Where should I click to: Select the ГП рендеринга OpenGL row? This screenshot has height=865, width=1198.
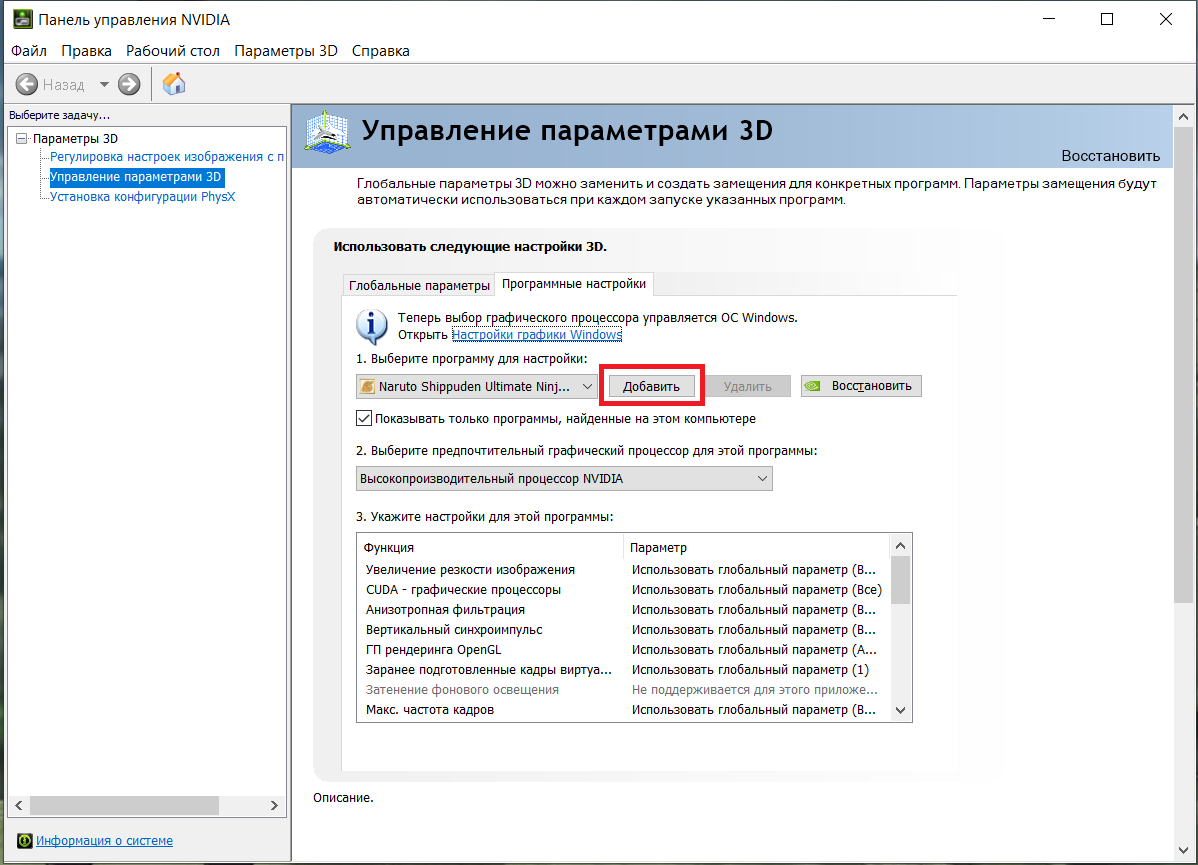click(x=623, y=650)
